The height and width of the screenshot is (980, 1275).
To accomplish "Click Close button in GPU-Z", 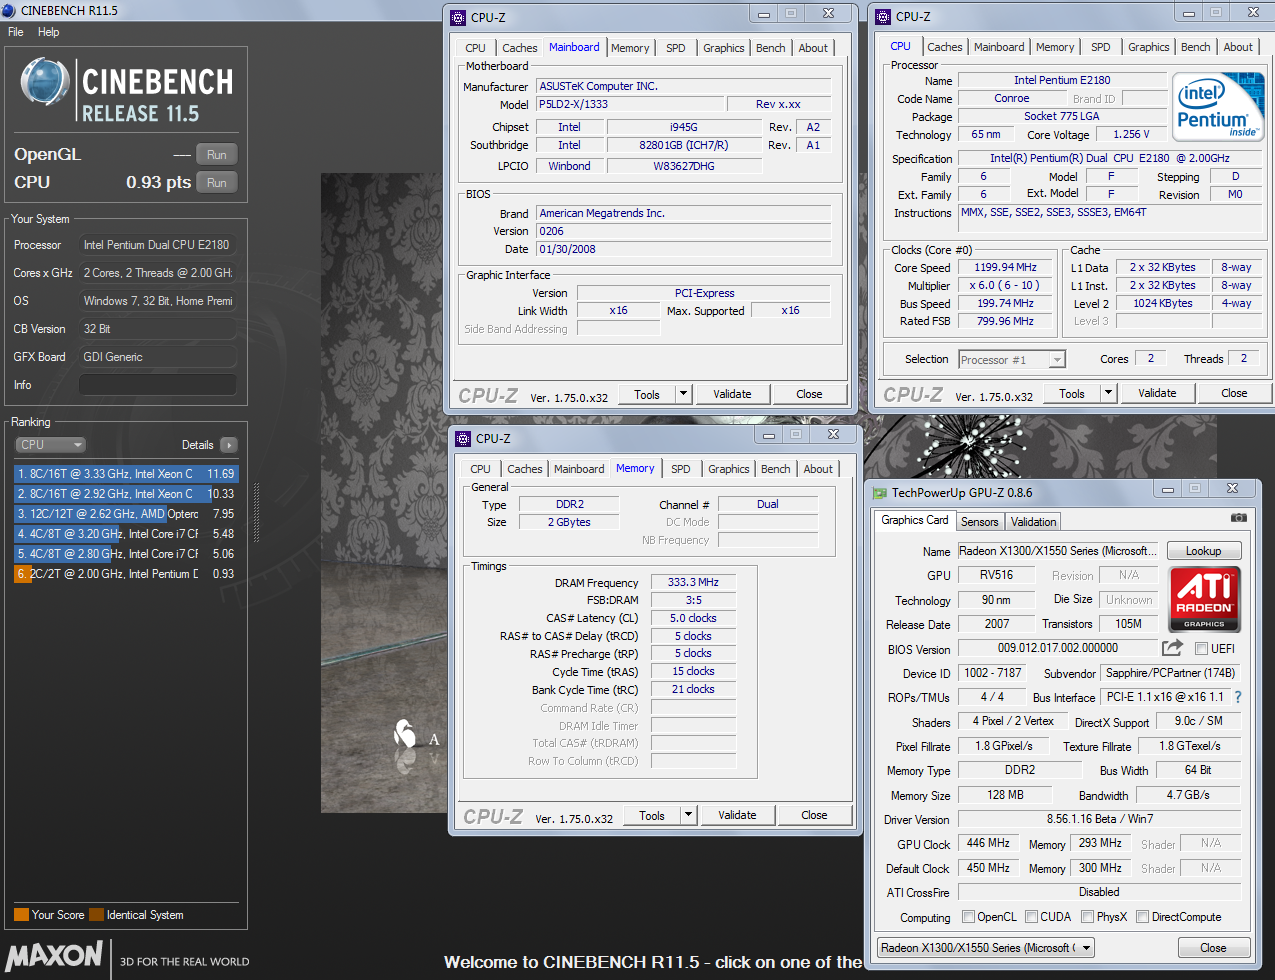I will [1213, 947].
